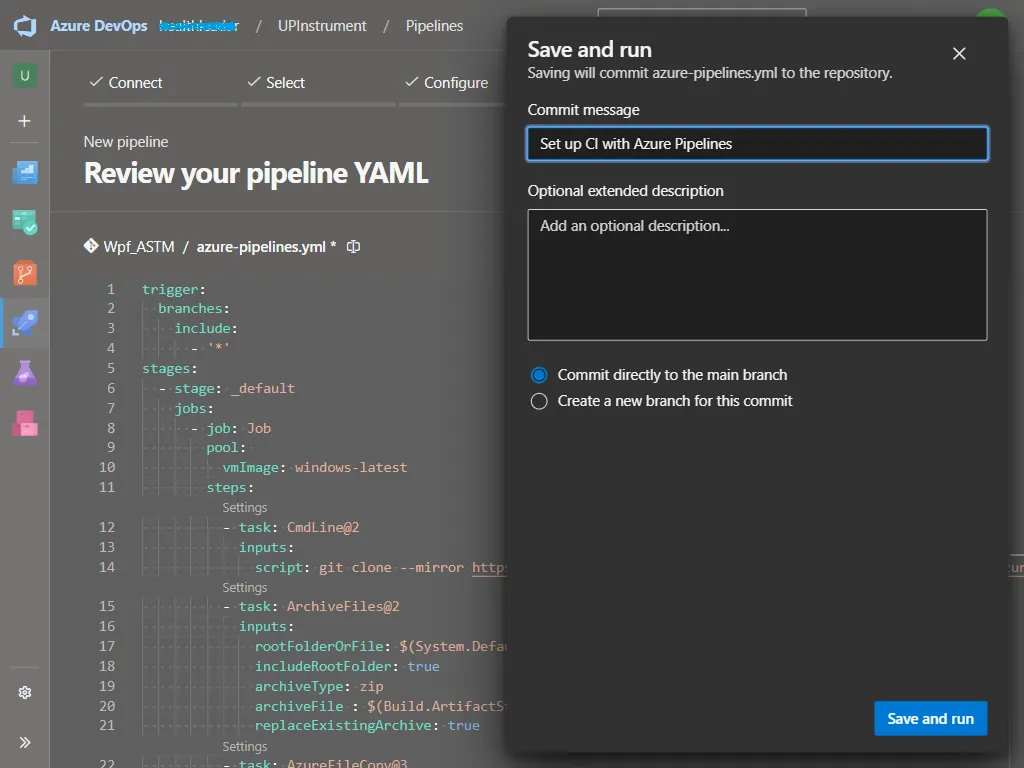This screenshot has height=768, width=1024.
Task: Click the Commit message input field
Action: pos(757,144)
